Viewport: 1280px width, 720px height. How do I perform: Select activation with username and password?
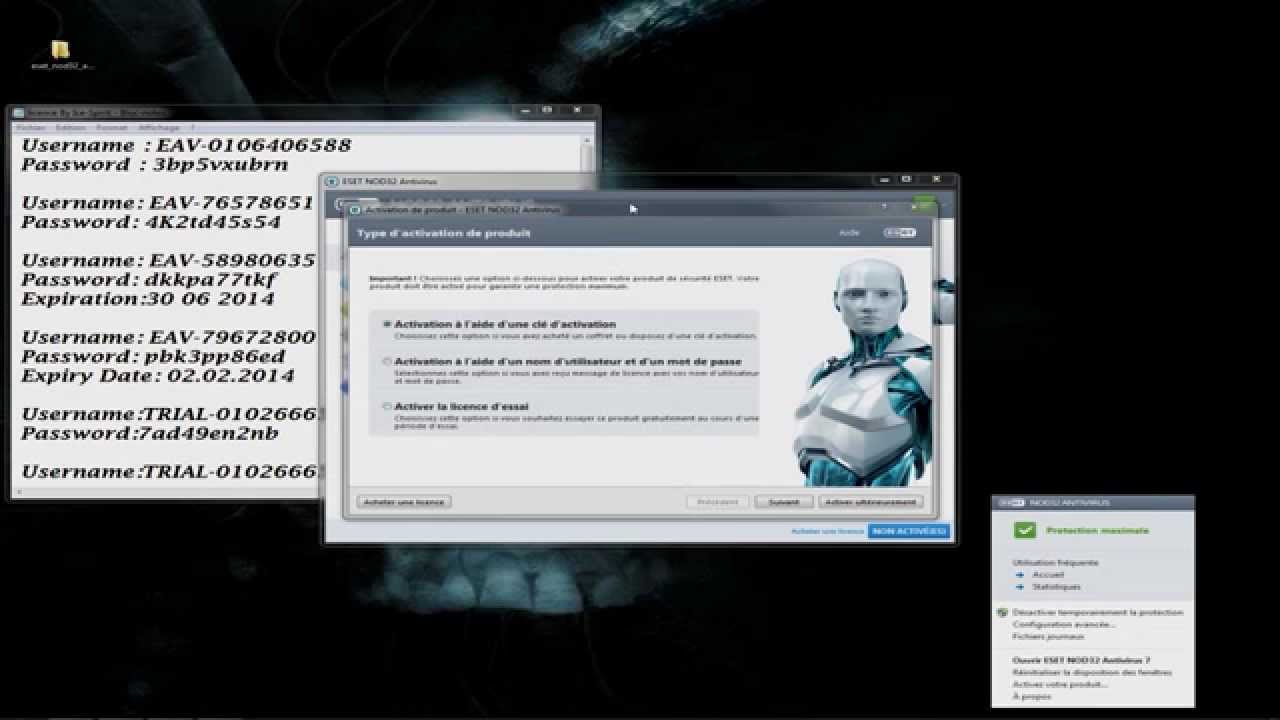click(x=387, y=361)
